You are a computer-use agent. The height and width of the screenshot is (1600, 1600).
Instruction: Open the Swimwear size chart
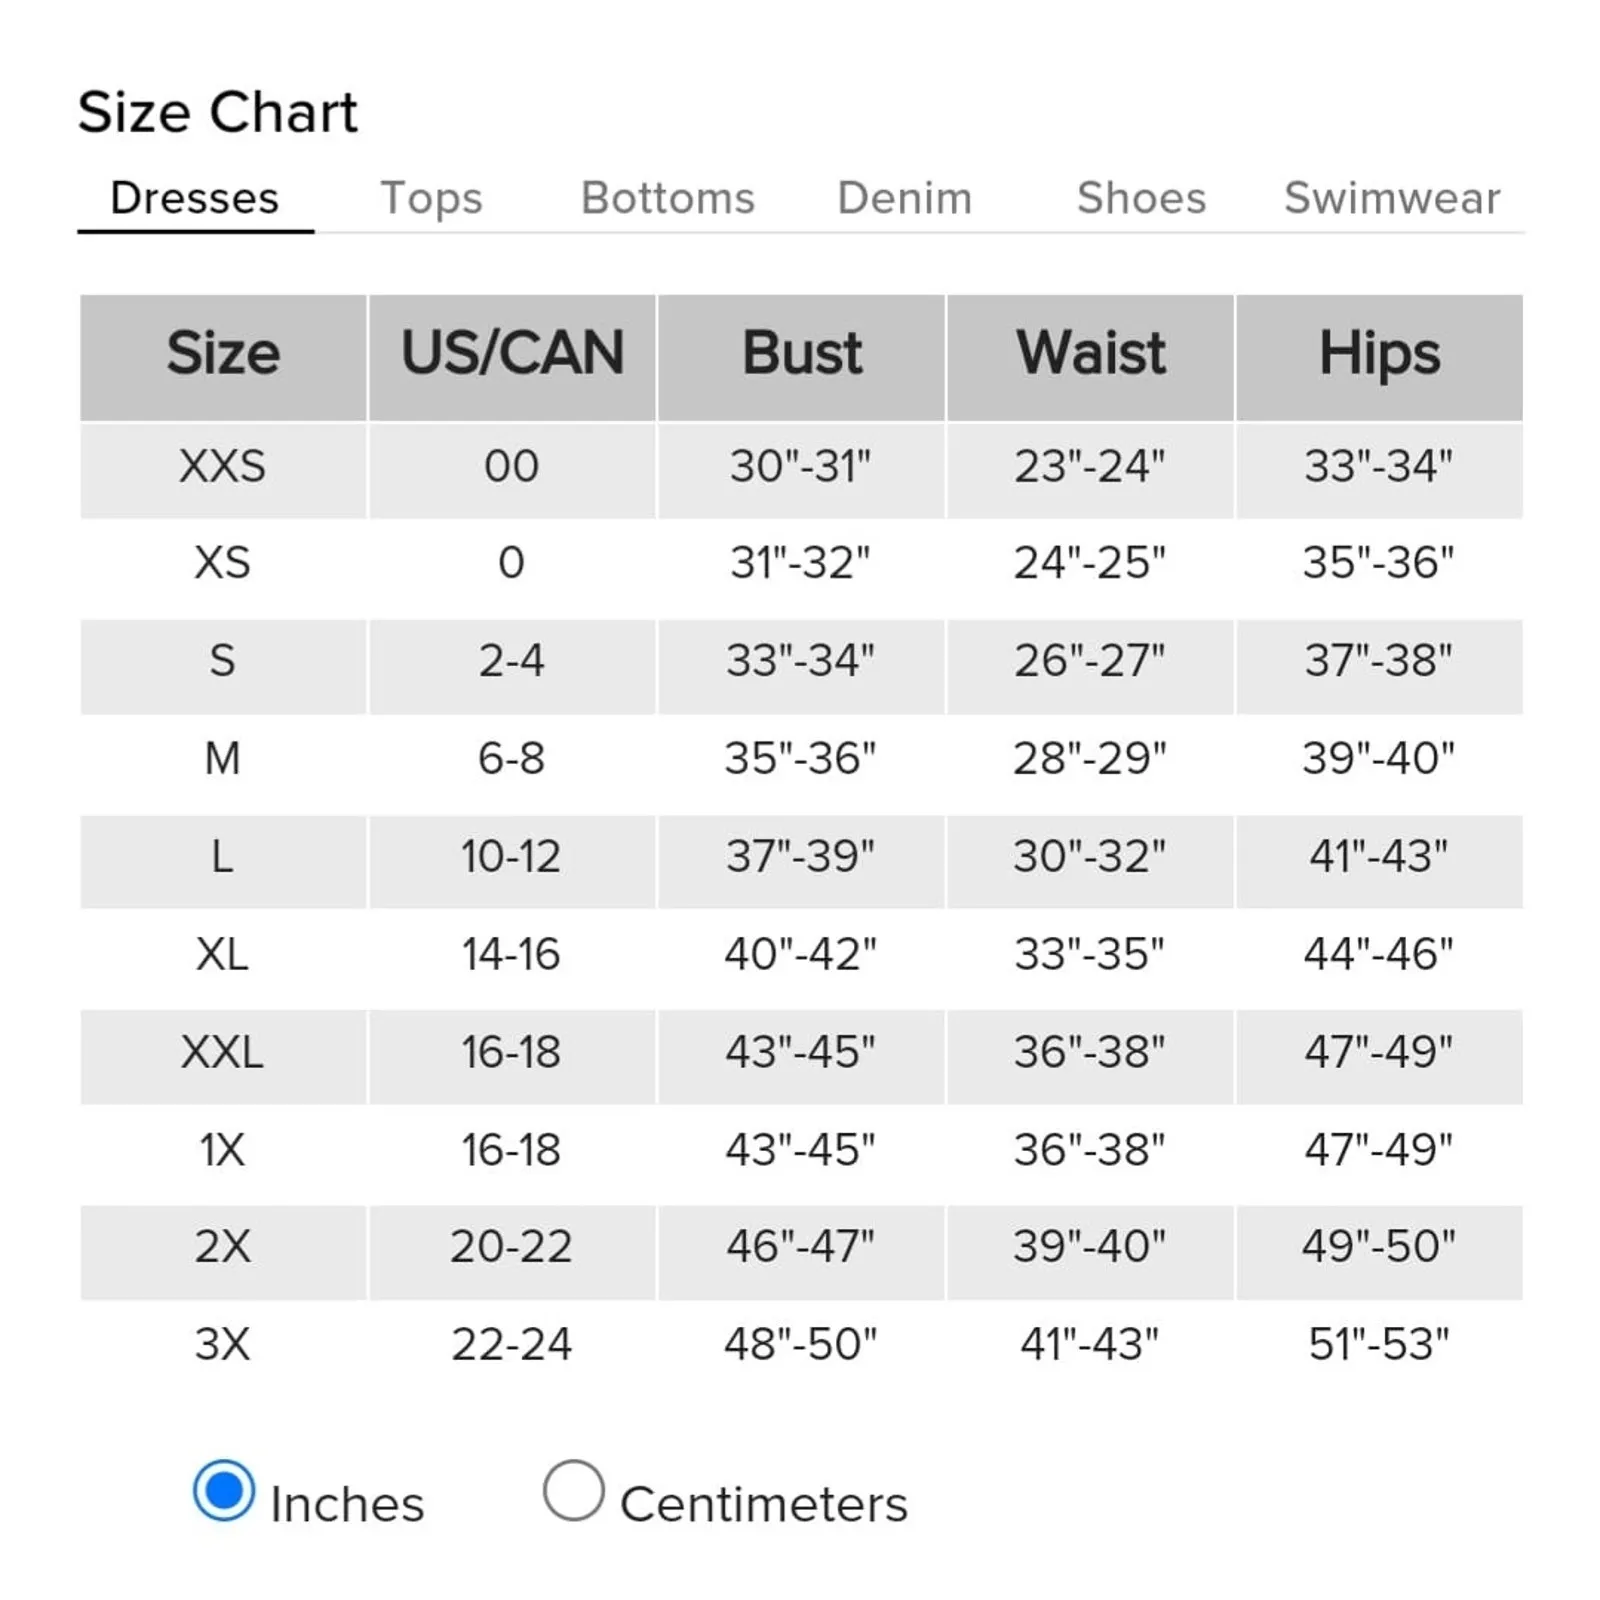coord(1391,198)
